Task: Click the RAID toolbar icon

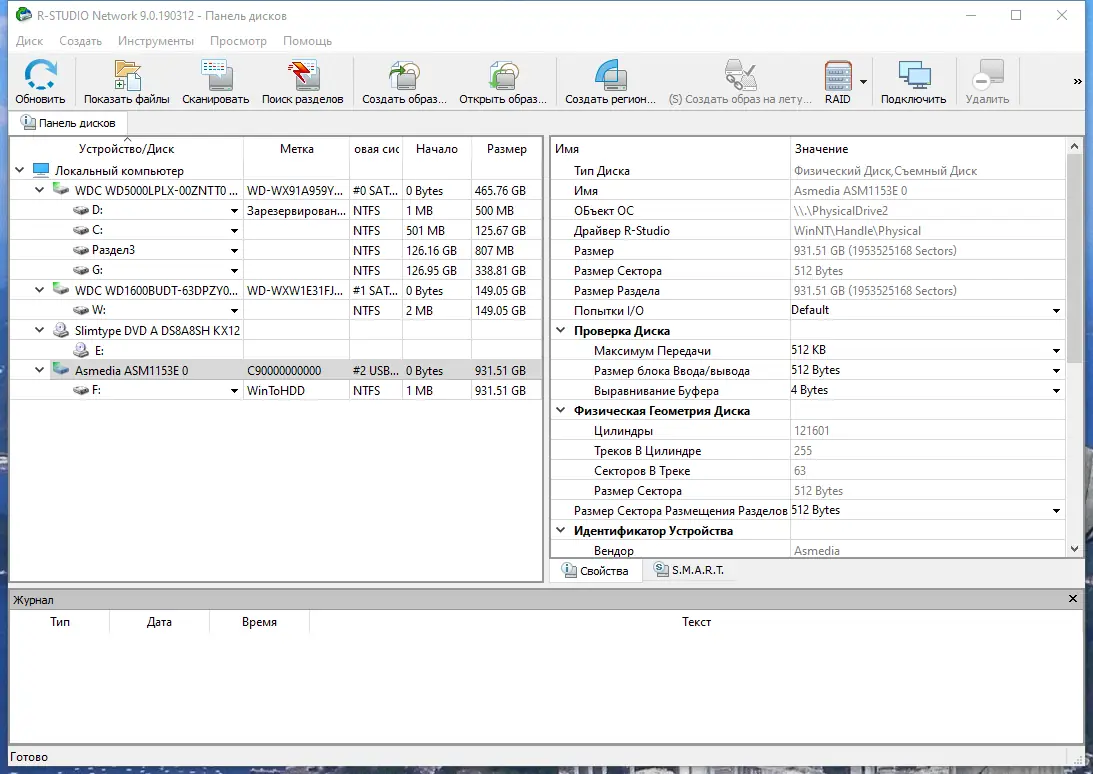Action: coord(838,75)
